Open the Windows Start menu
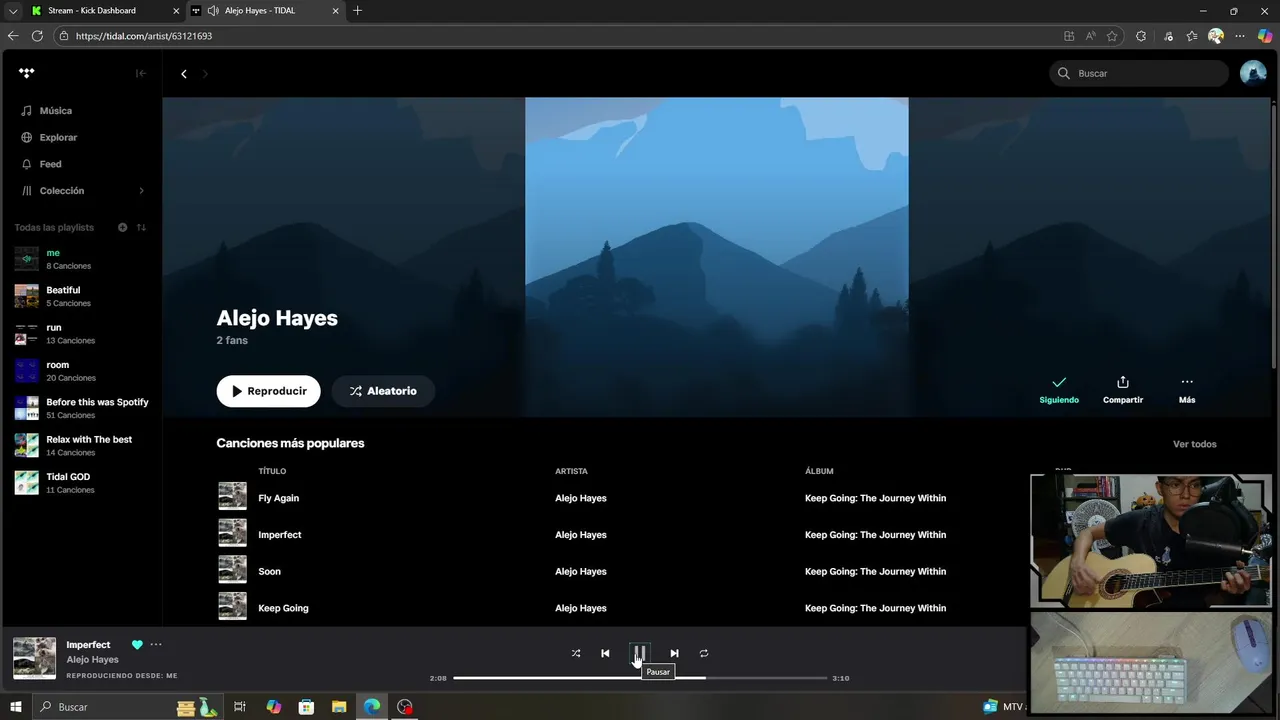The height and width of the screenshot is (720, 1280). click(x=16, y=707)
